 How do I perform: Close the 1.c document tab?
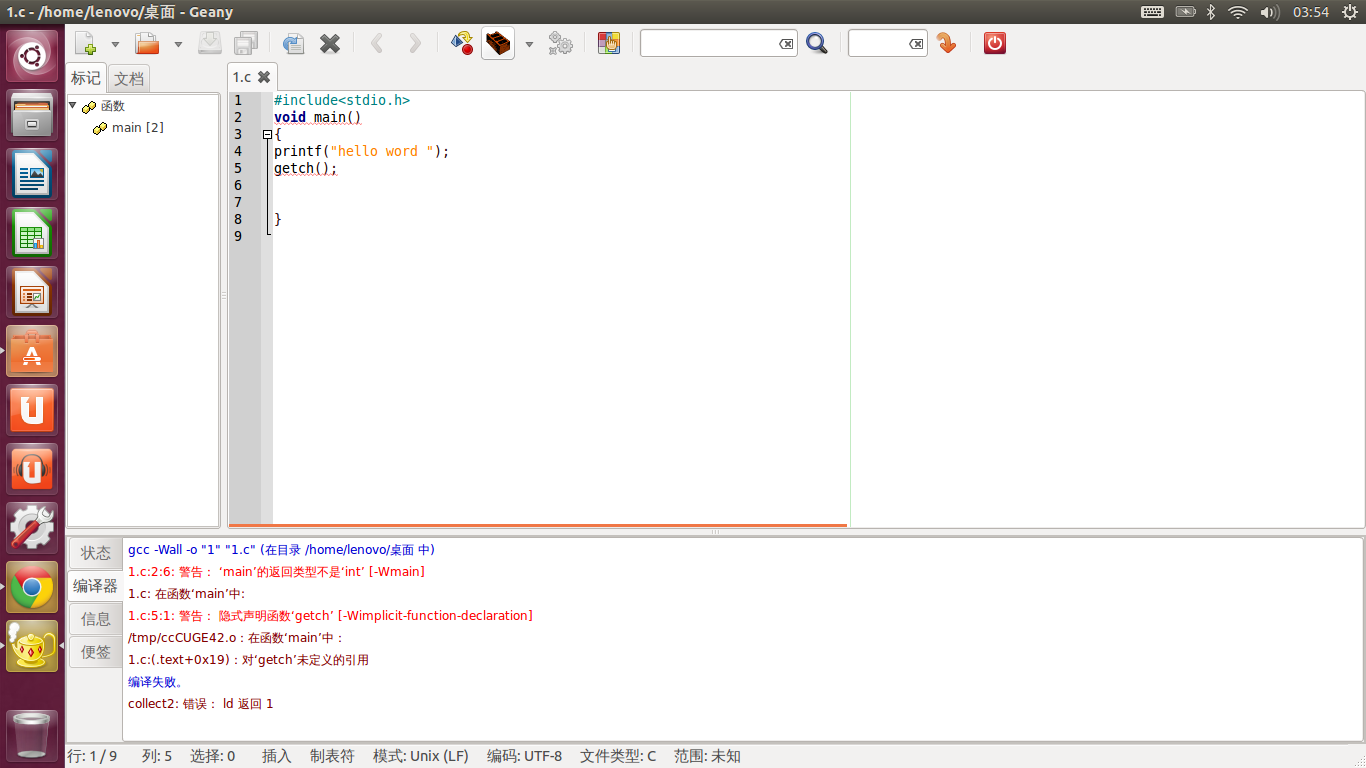point(264,77)
